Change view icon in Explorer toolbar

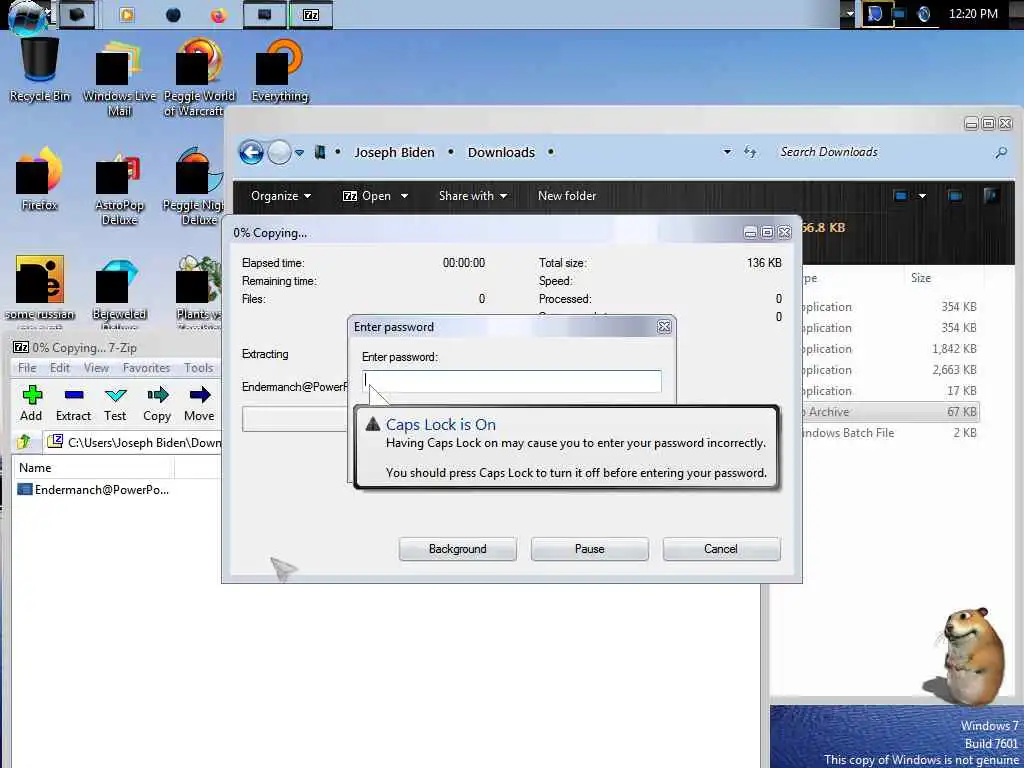coord(900,196)
